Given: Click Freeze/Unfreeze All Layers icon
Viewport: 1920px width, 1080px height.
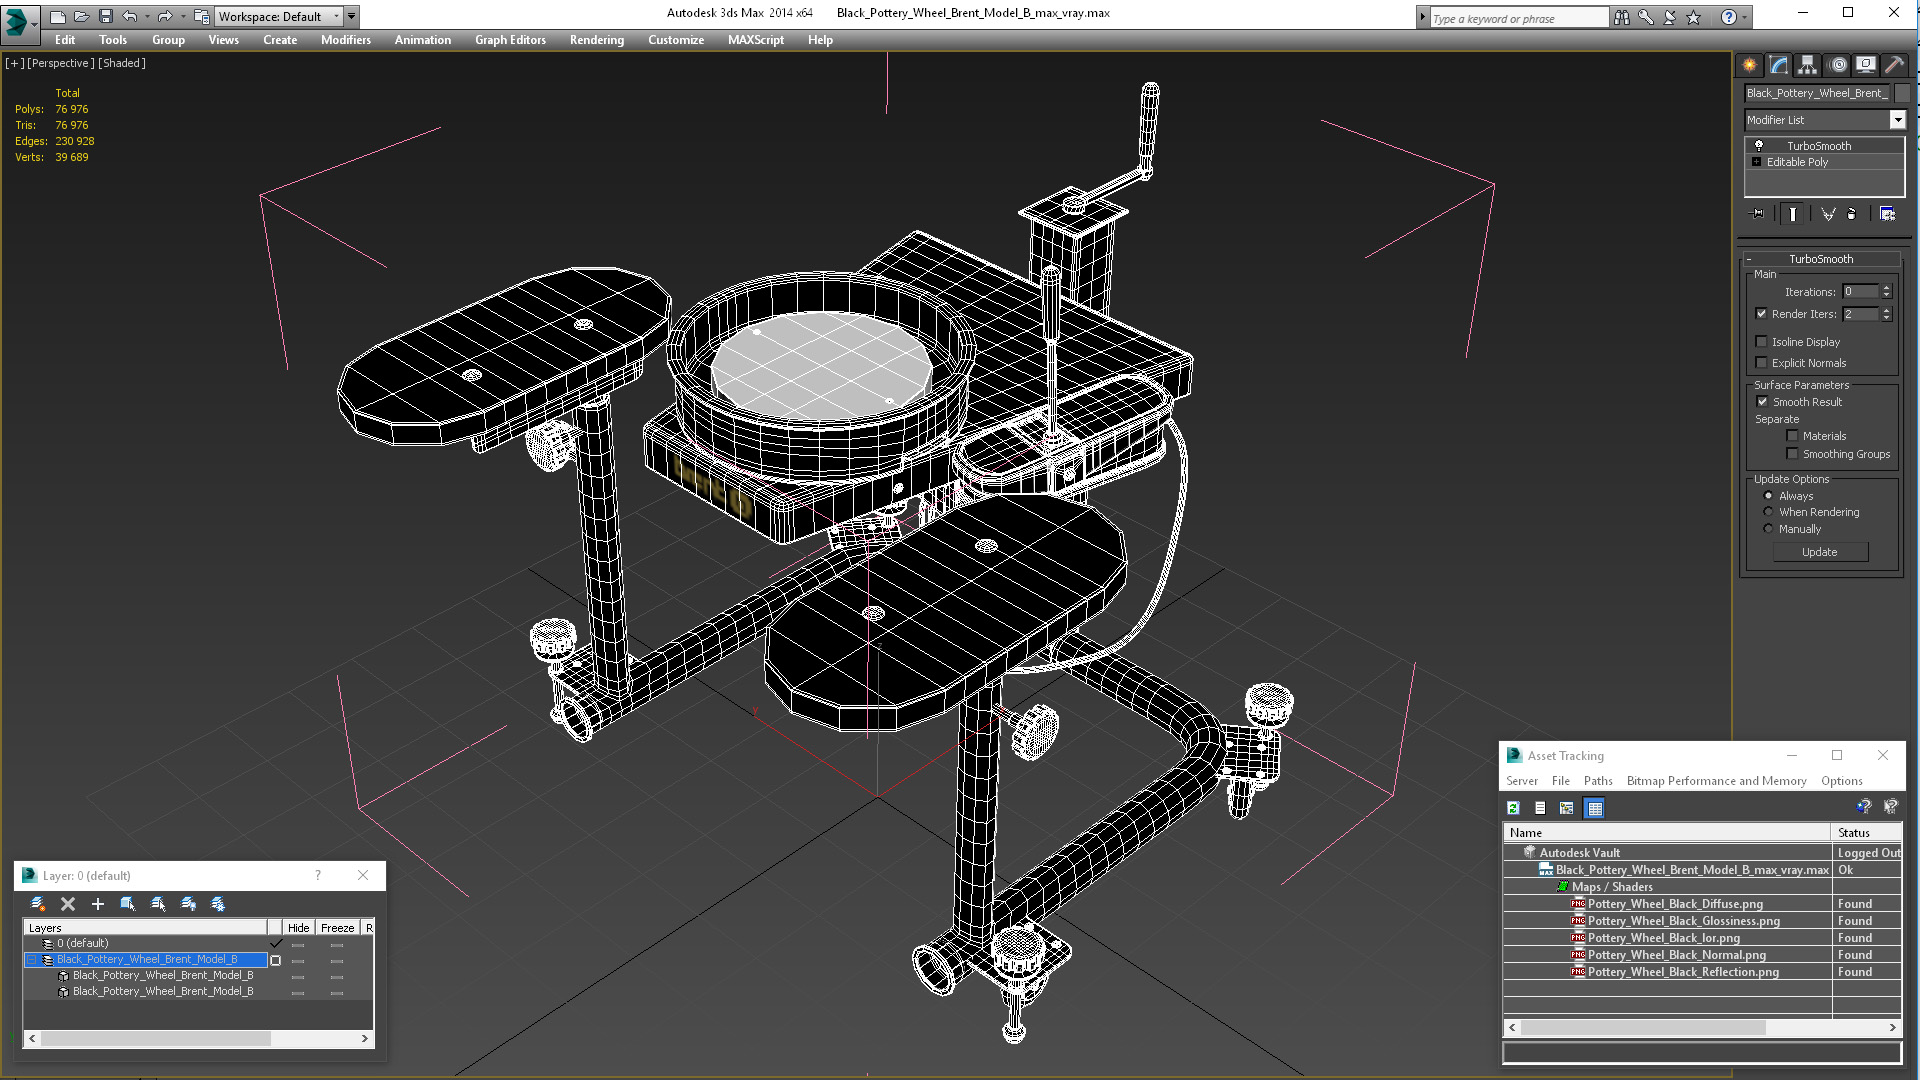Looking at the screenshot, I should (218, 904).
